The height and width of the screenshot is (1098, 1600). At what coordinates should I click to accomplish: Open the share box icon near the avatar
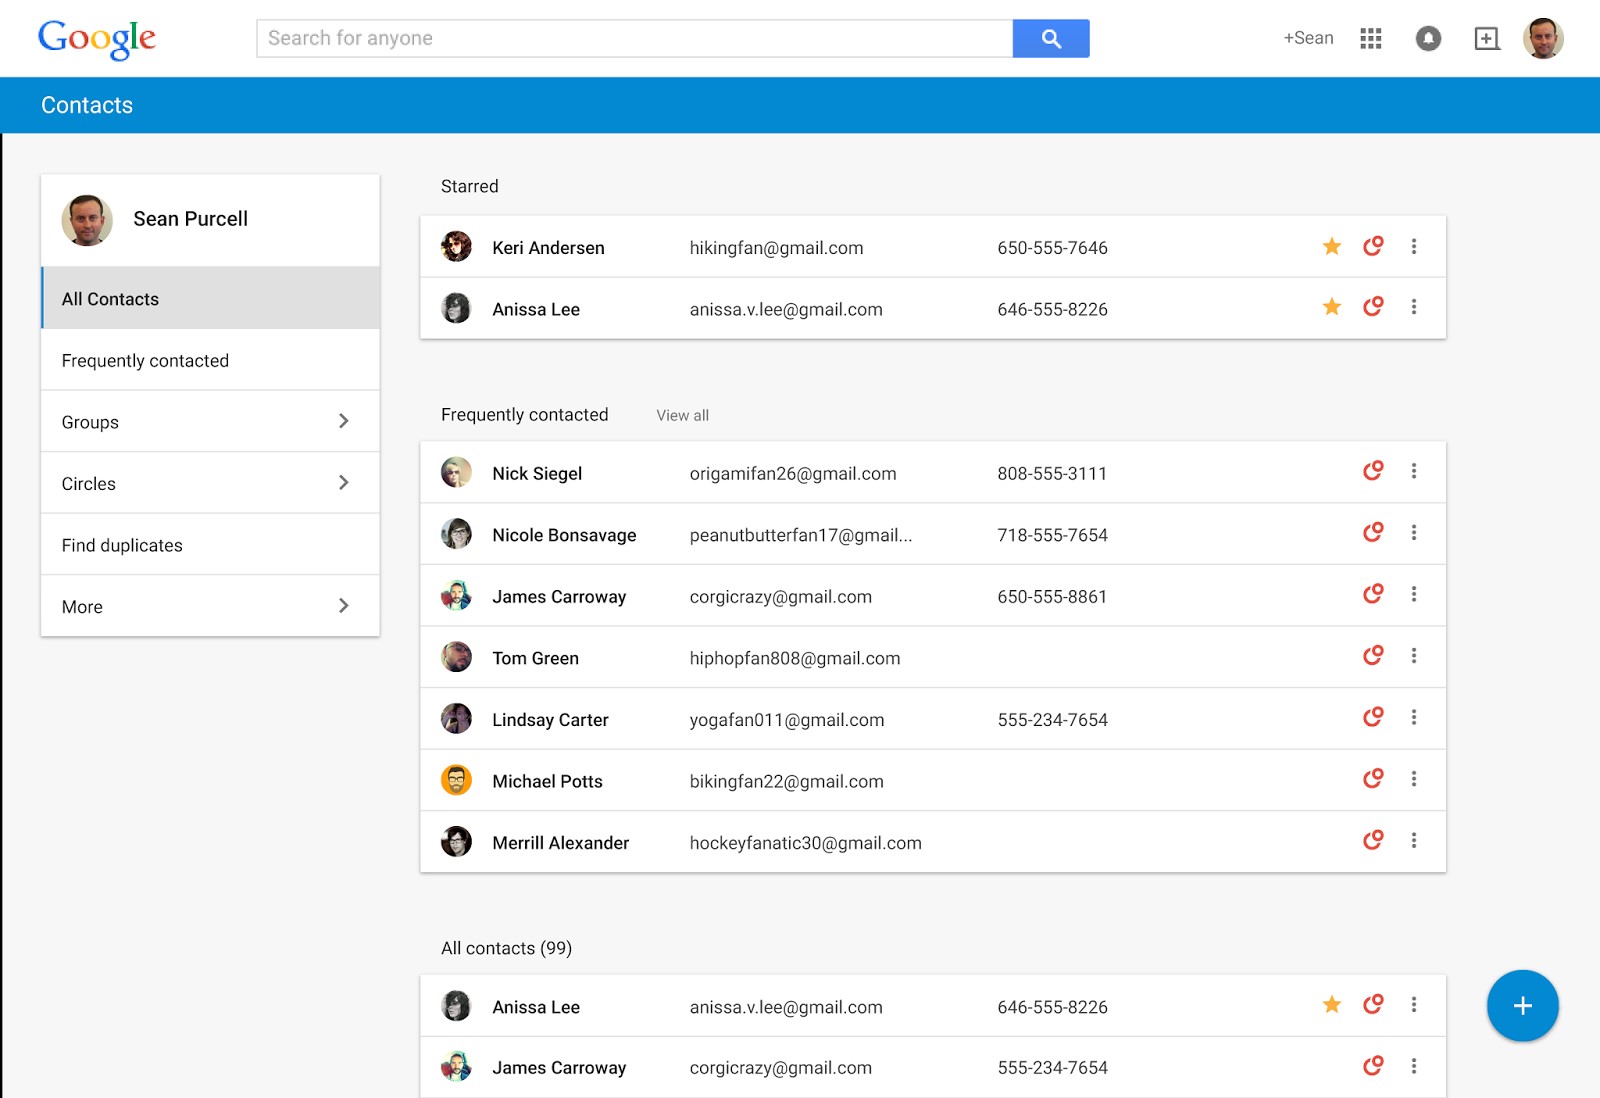point(1487,38)
